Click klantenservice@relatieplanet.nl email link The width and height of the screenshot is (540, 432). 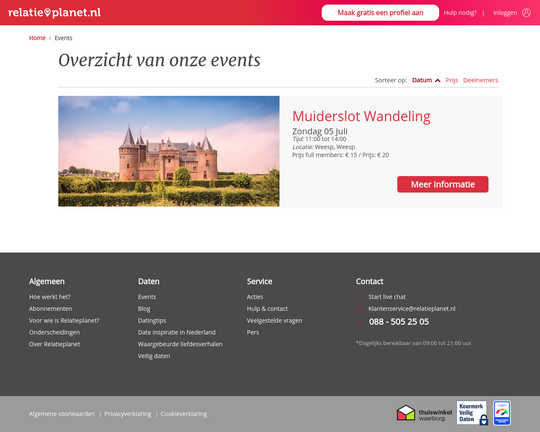tap(412, 309)
